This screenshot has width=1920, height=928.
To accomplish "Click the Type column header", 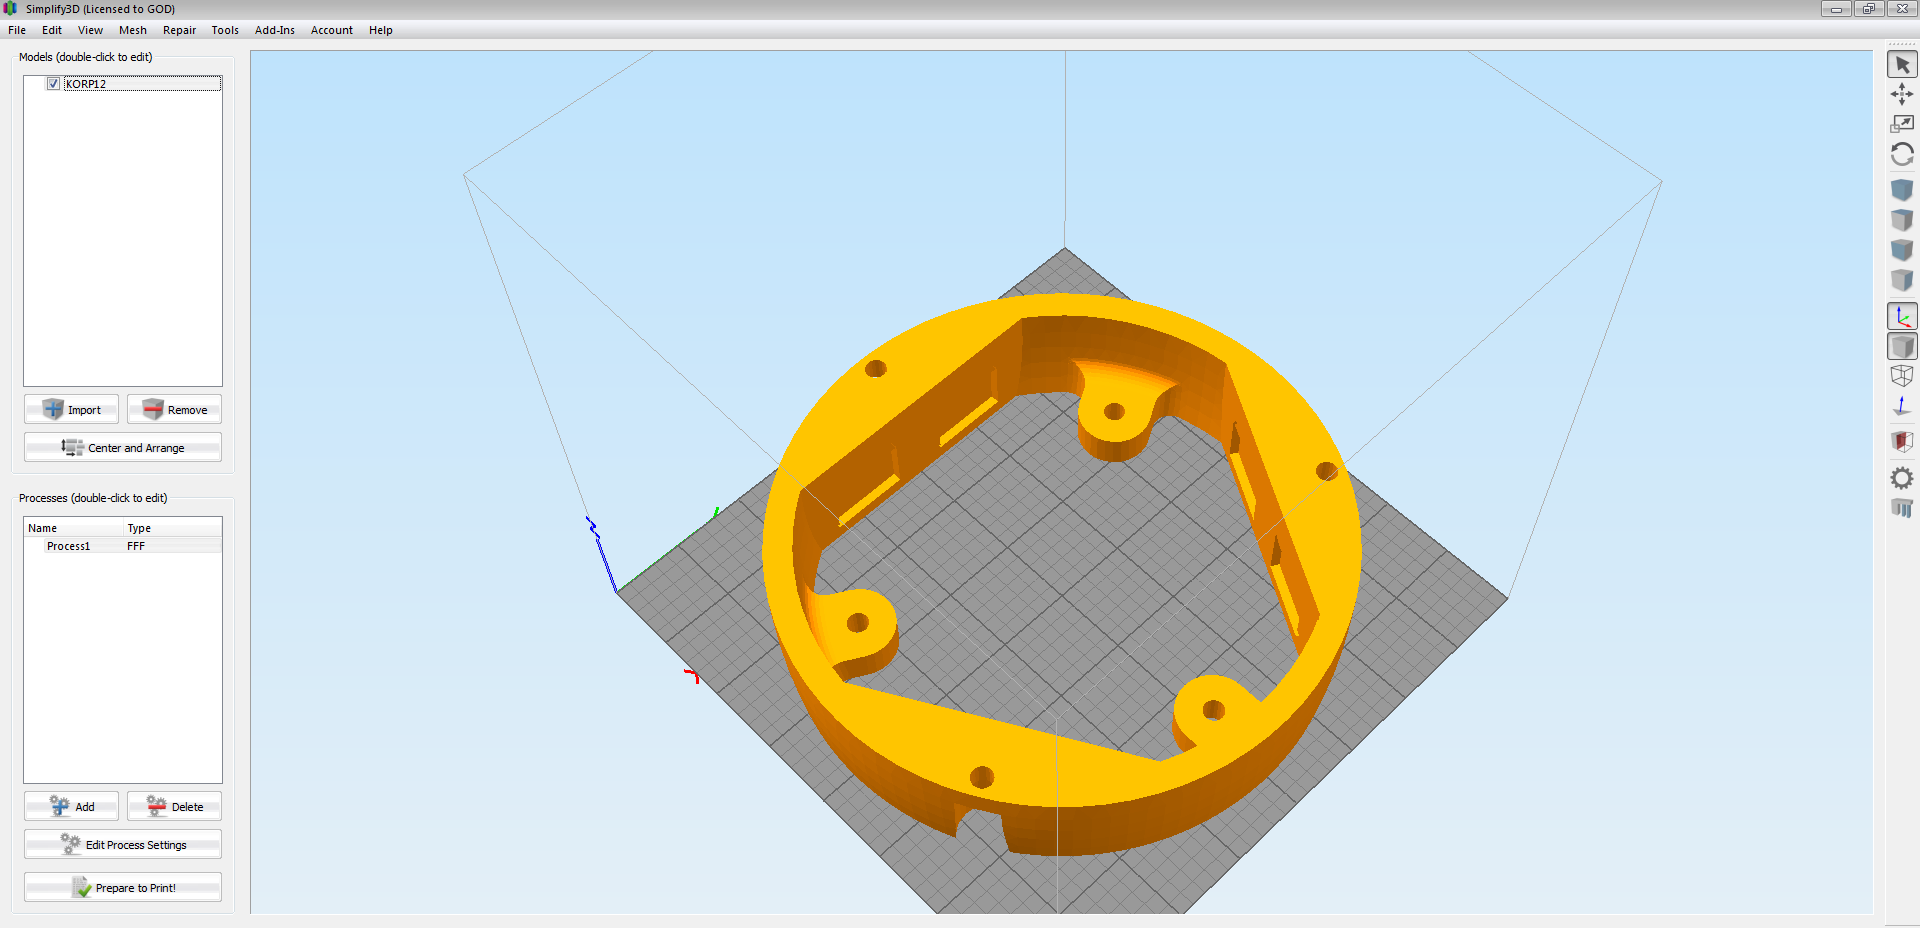I will click(x=172, y=528).
